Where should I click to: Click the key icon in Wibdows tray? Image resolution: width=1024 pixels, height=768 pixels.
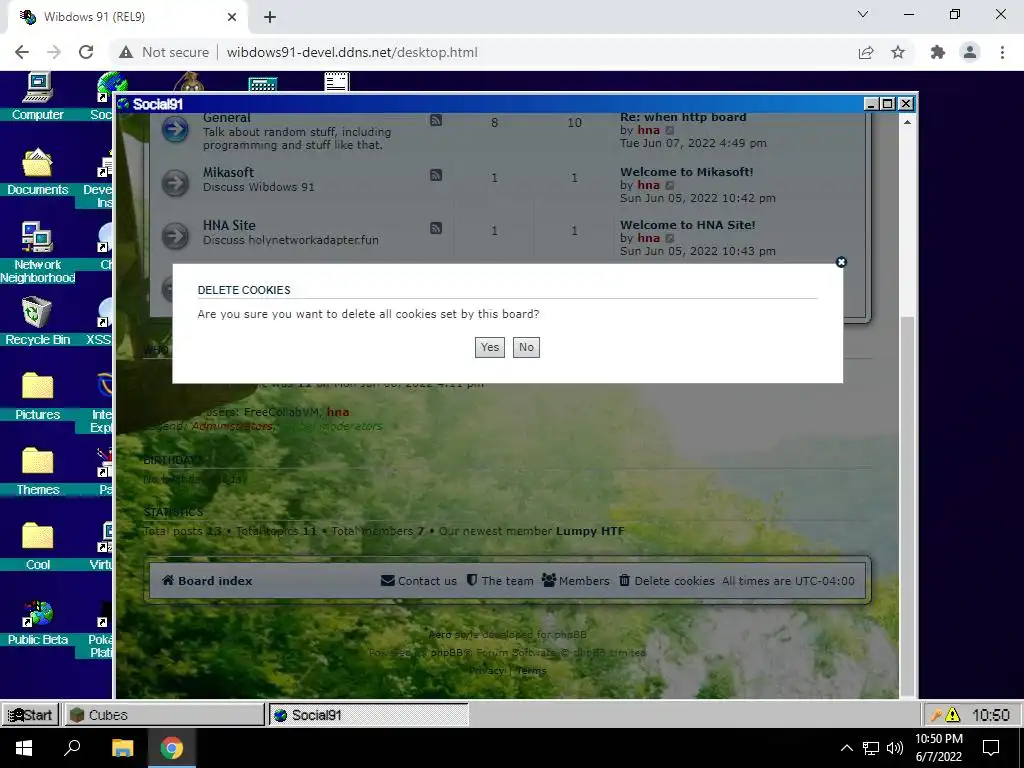click(936, 715)
